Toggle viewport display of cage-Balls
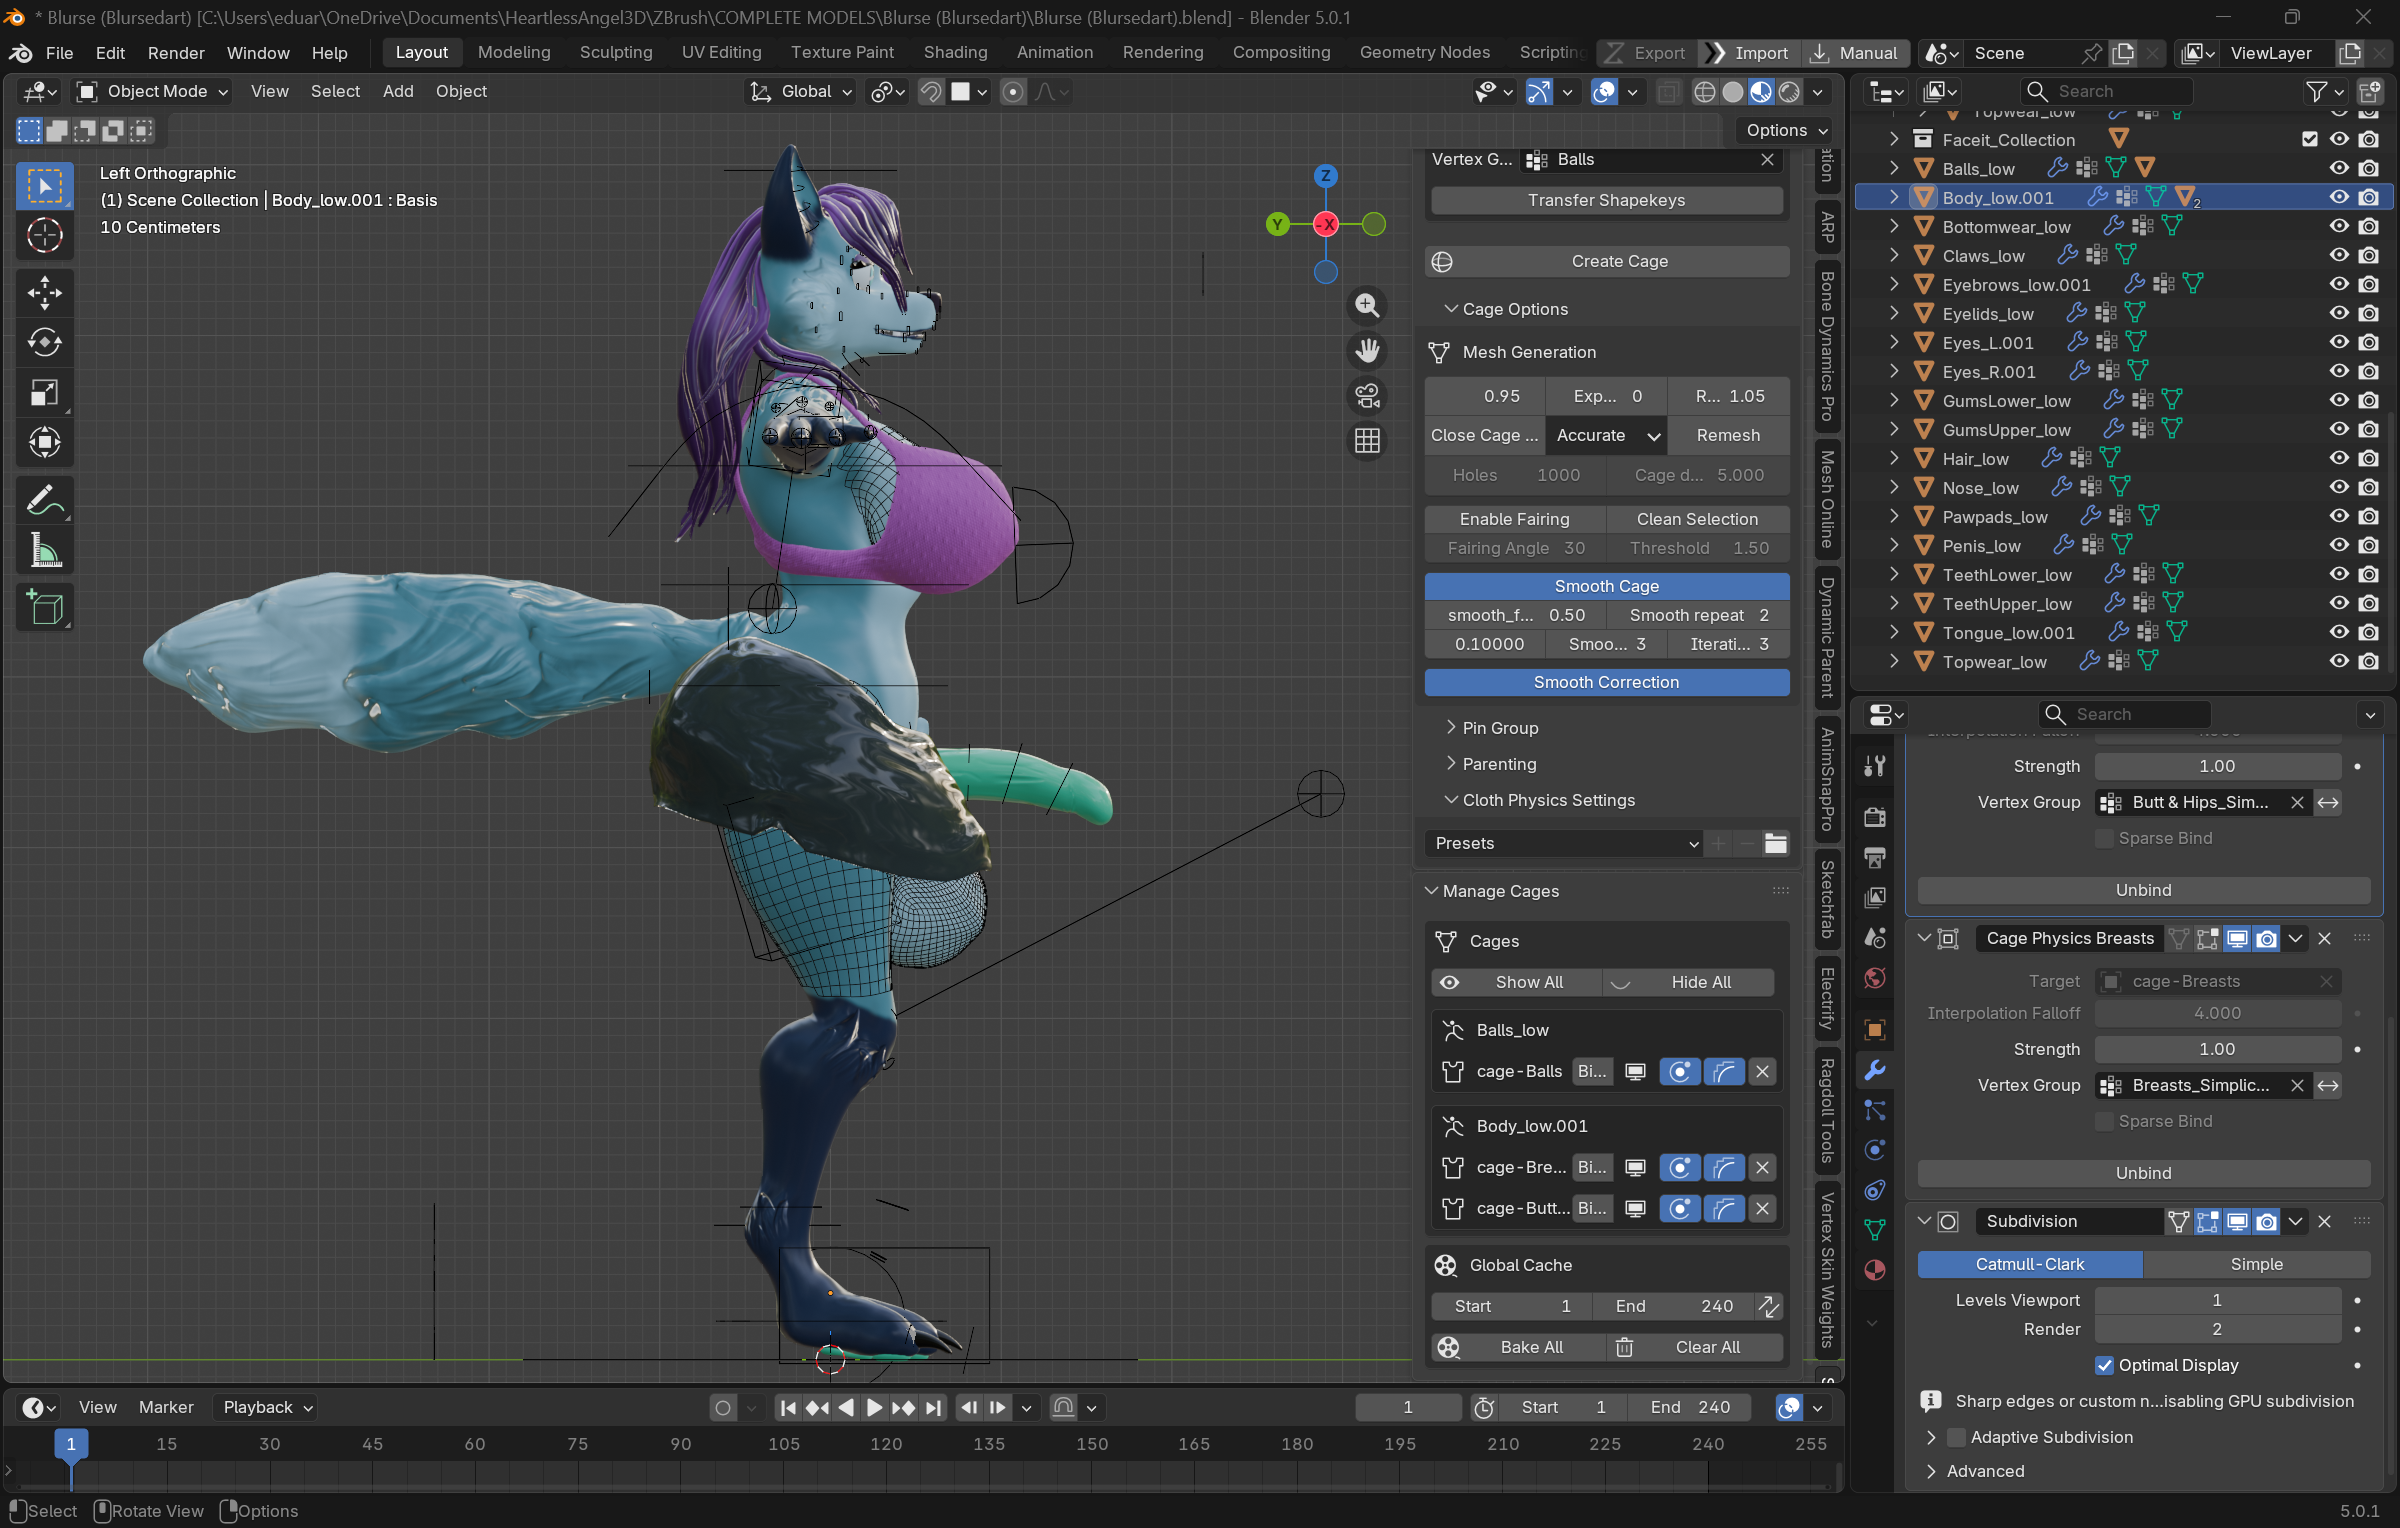The height and width of the screenshot is (1528, 2400). [x=1635, y=1072]
